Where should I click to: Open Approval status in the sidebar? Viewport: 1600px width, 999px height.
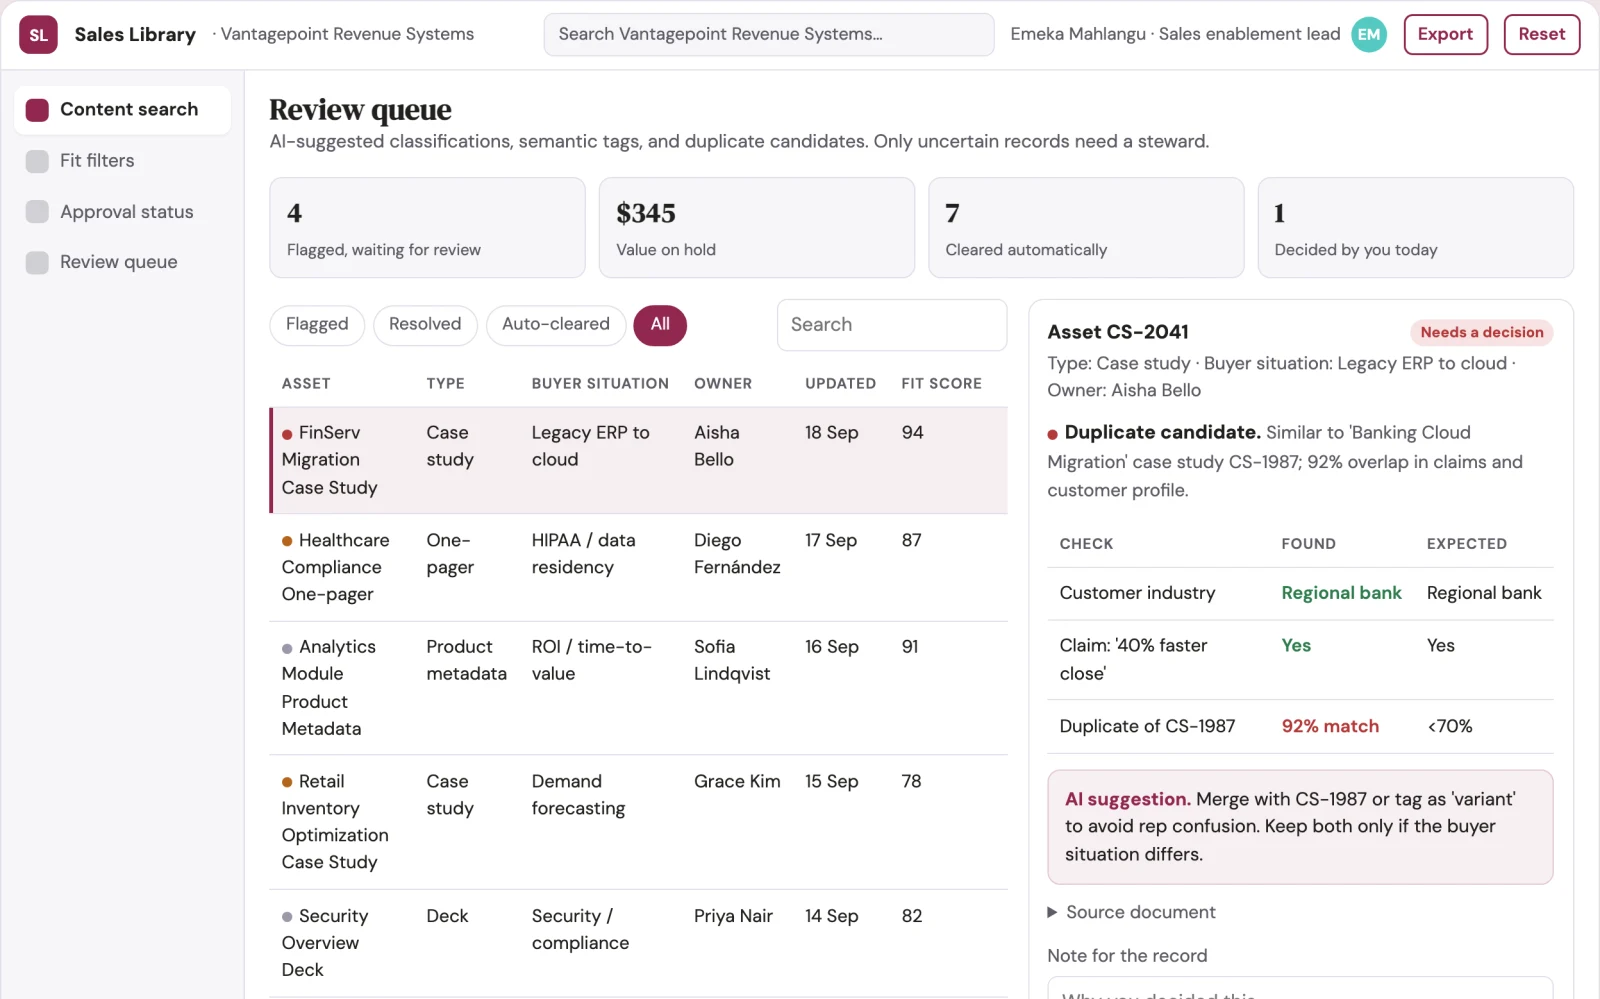click(123, 212)
